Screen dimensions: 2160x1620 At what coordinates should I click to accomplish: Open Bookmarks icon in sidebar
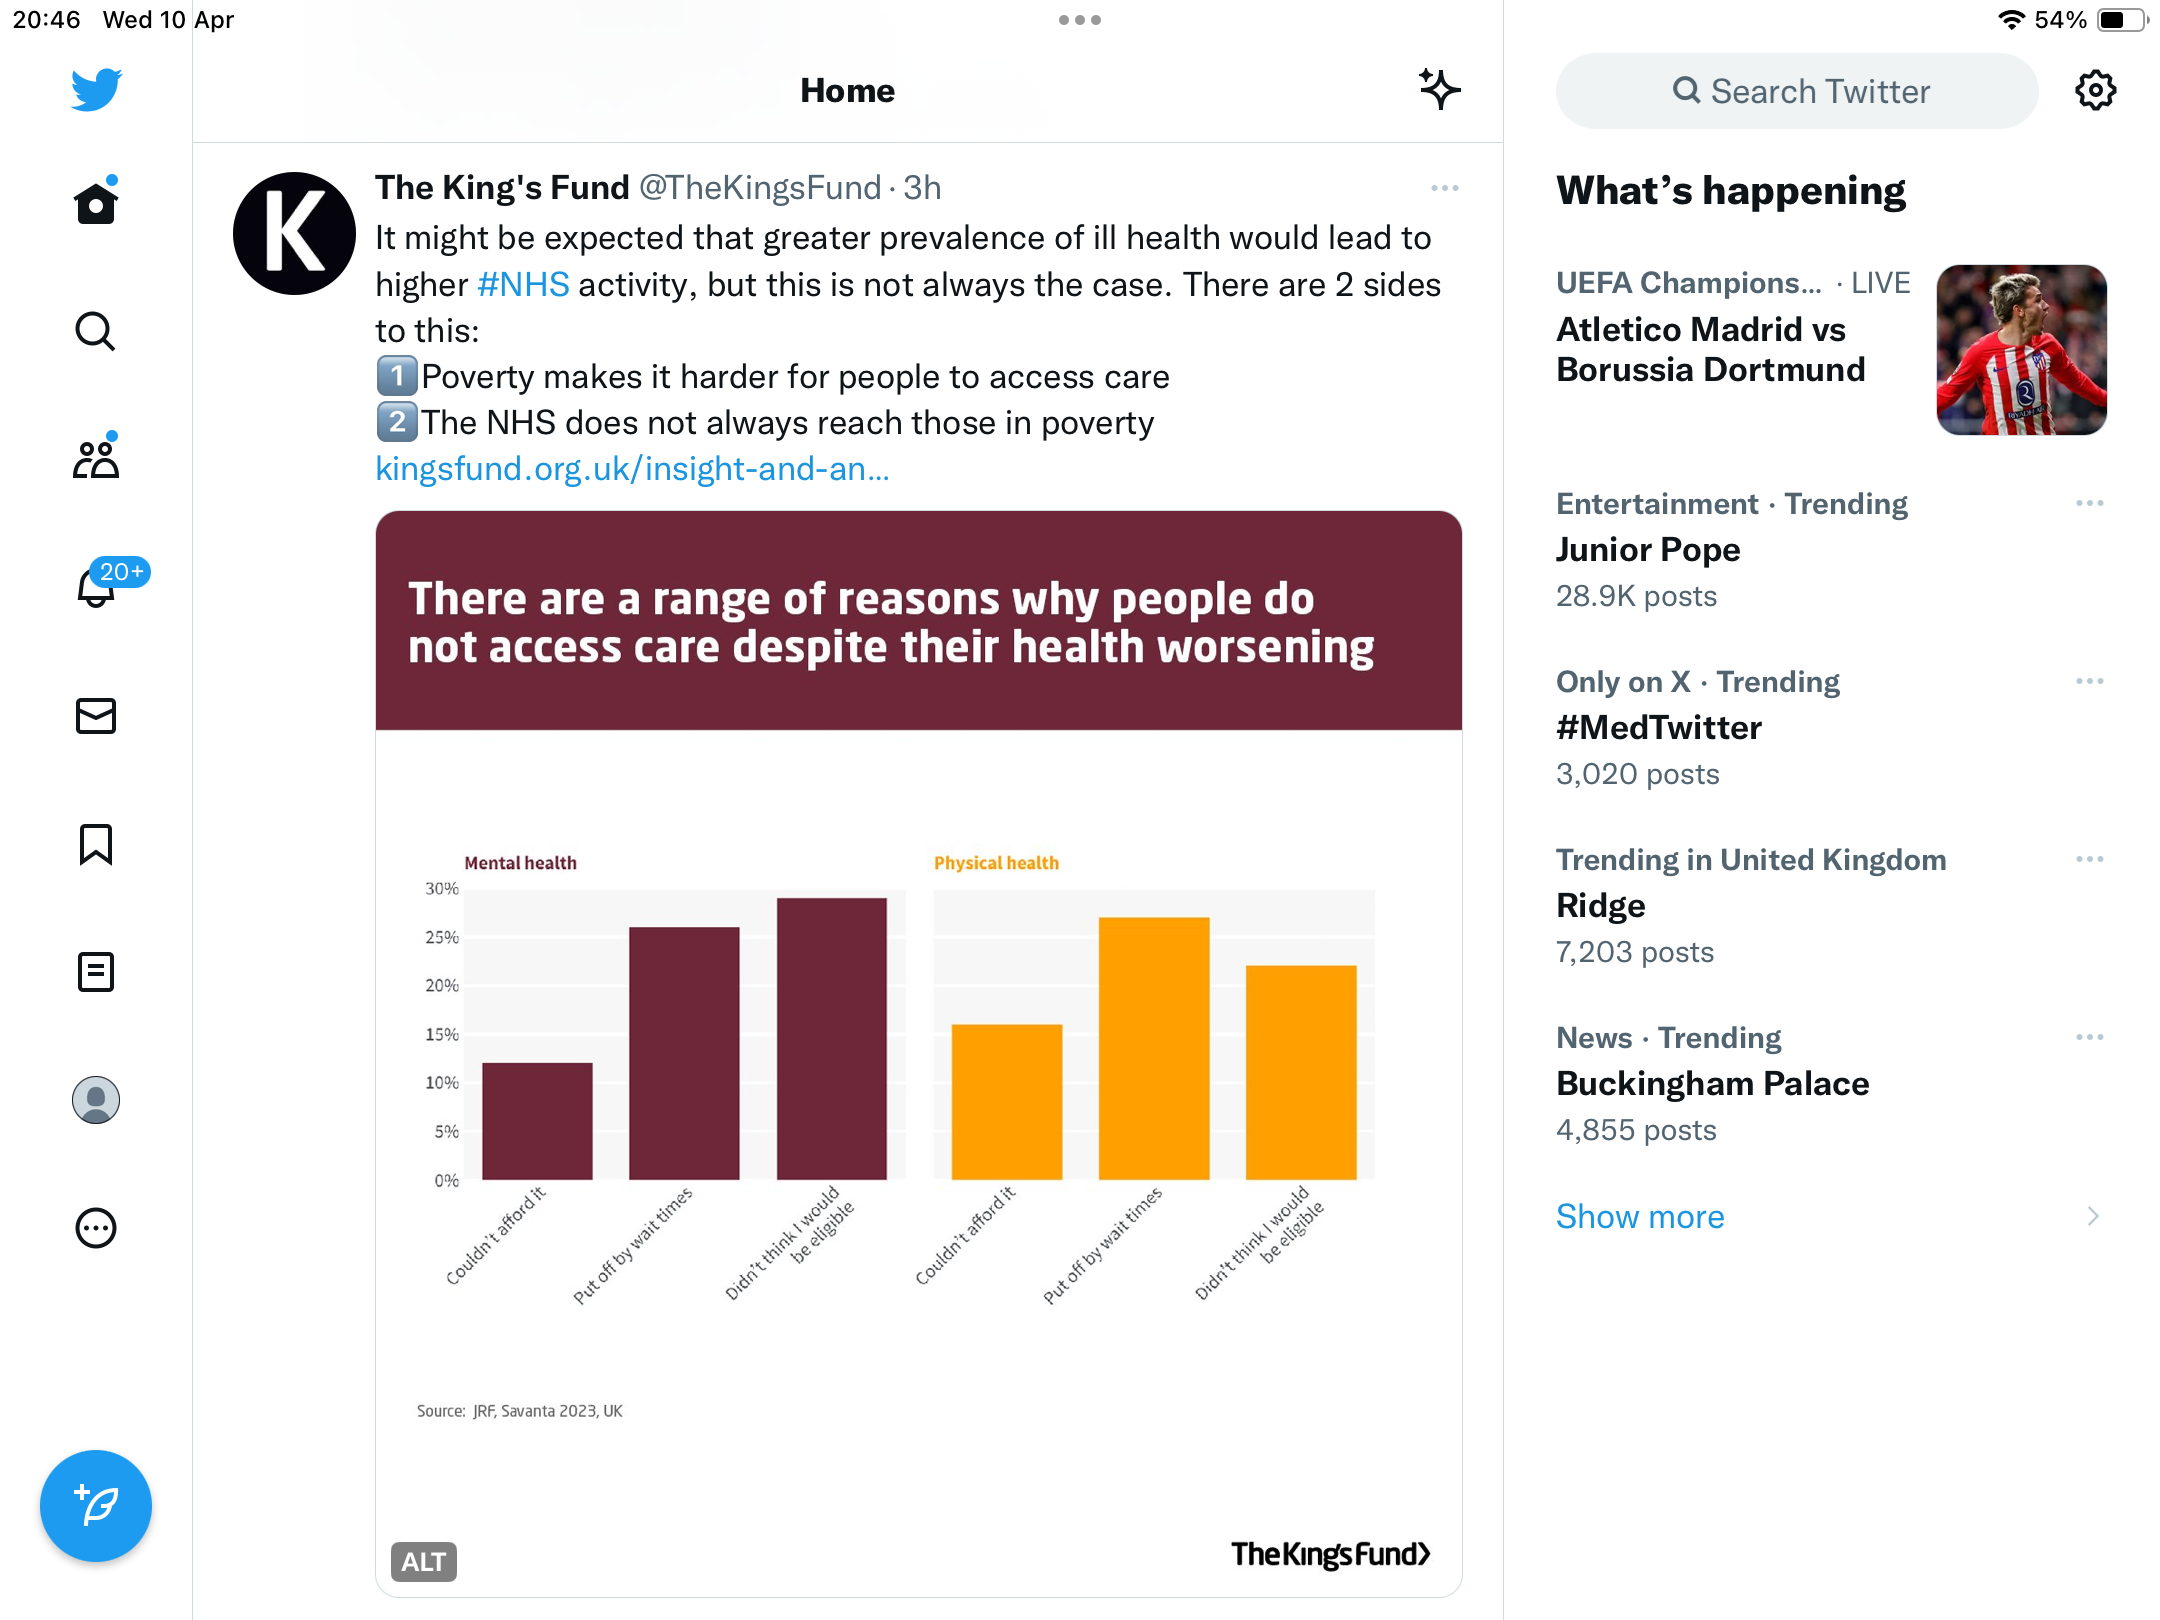pos(96,844)
